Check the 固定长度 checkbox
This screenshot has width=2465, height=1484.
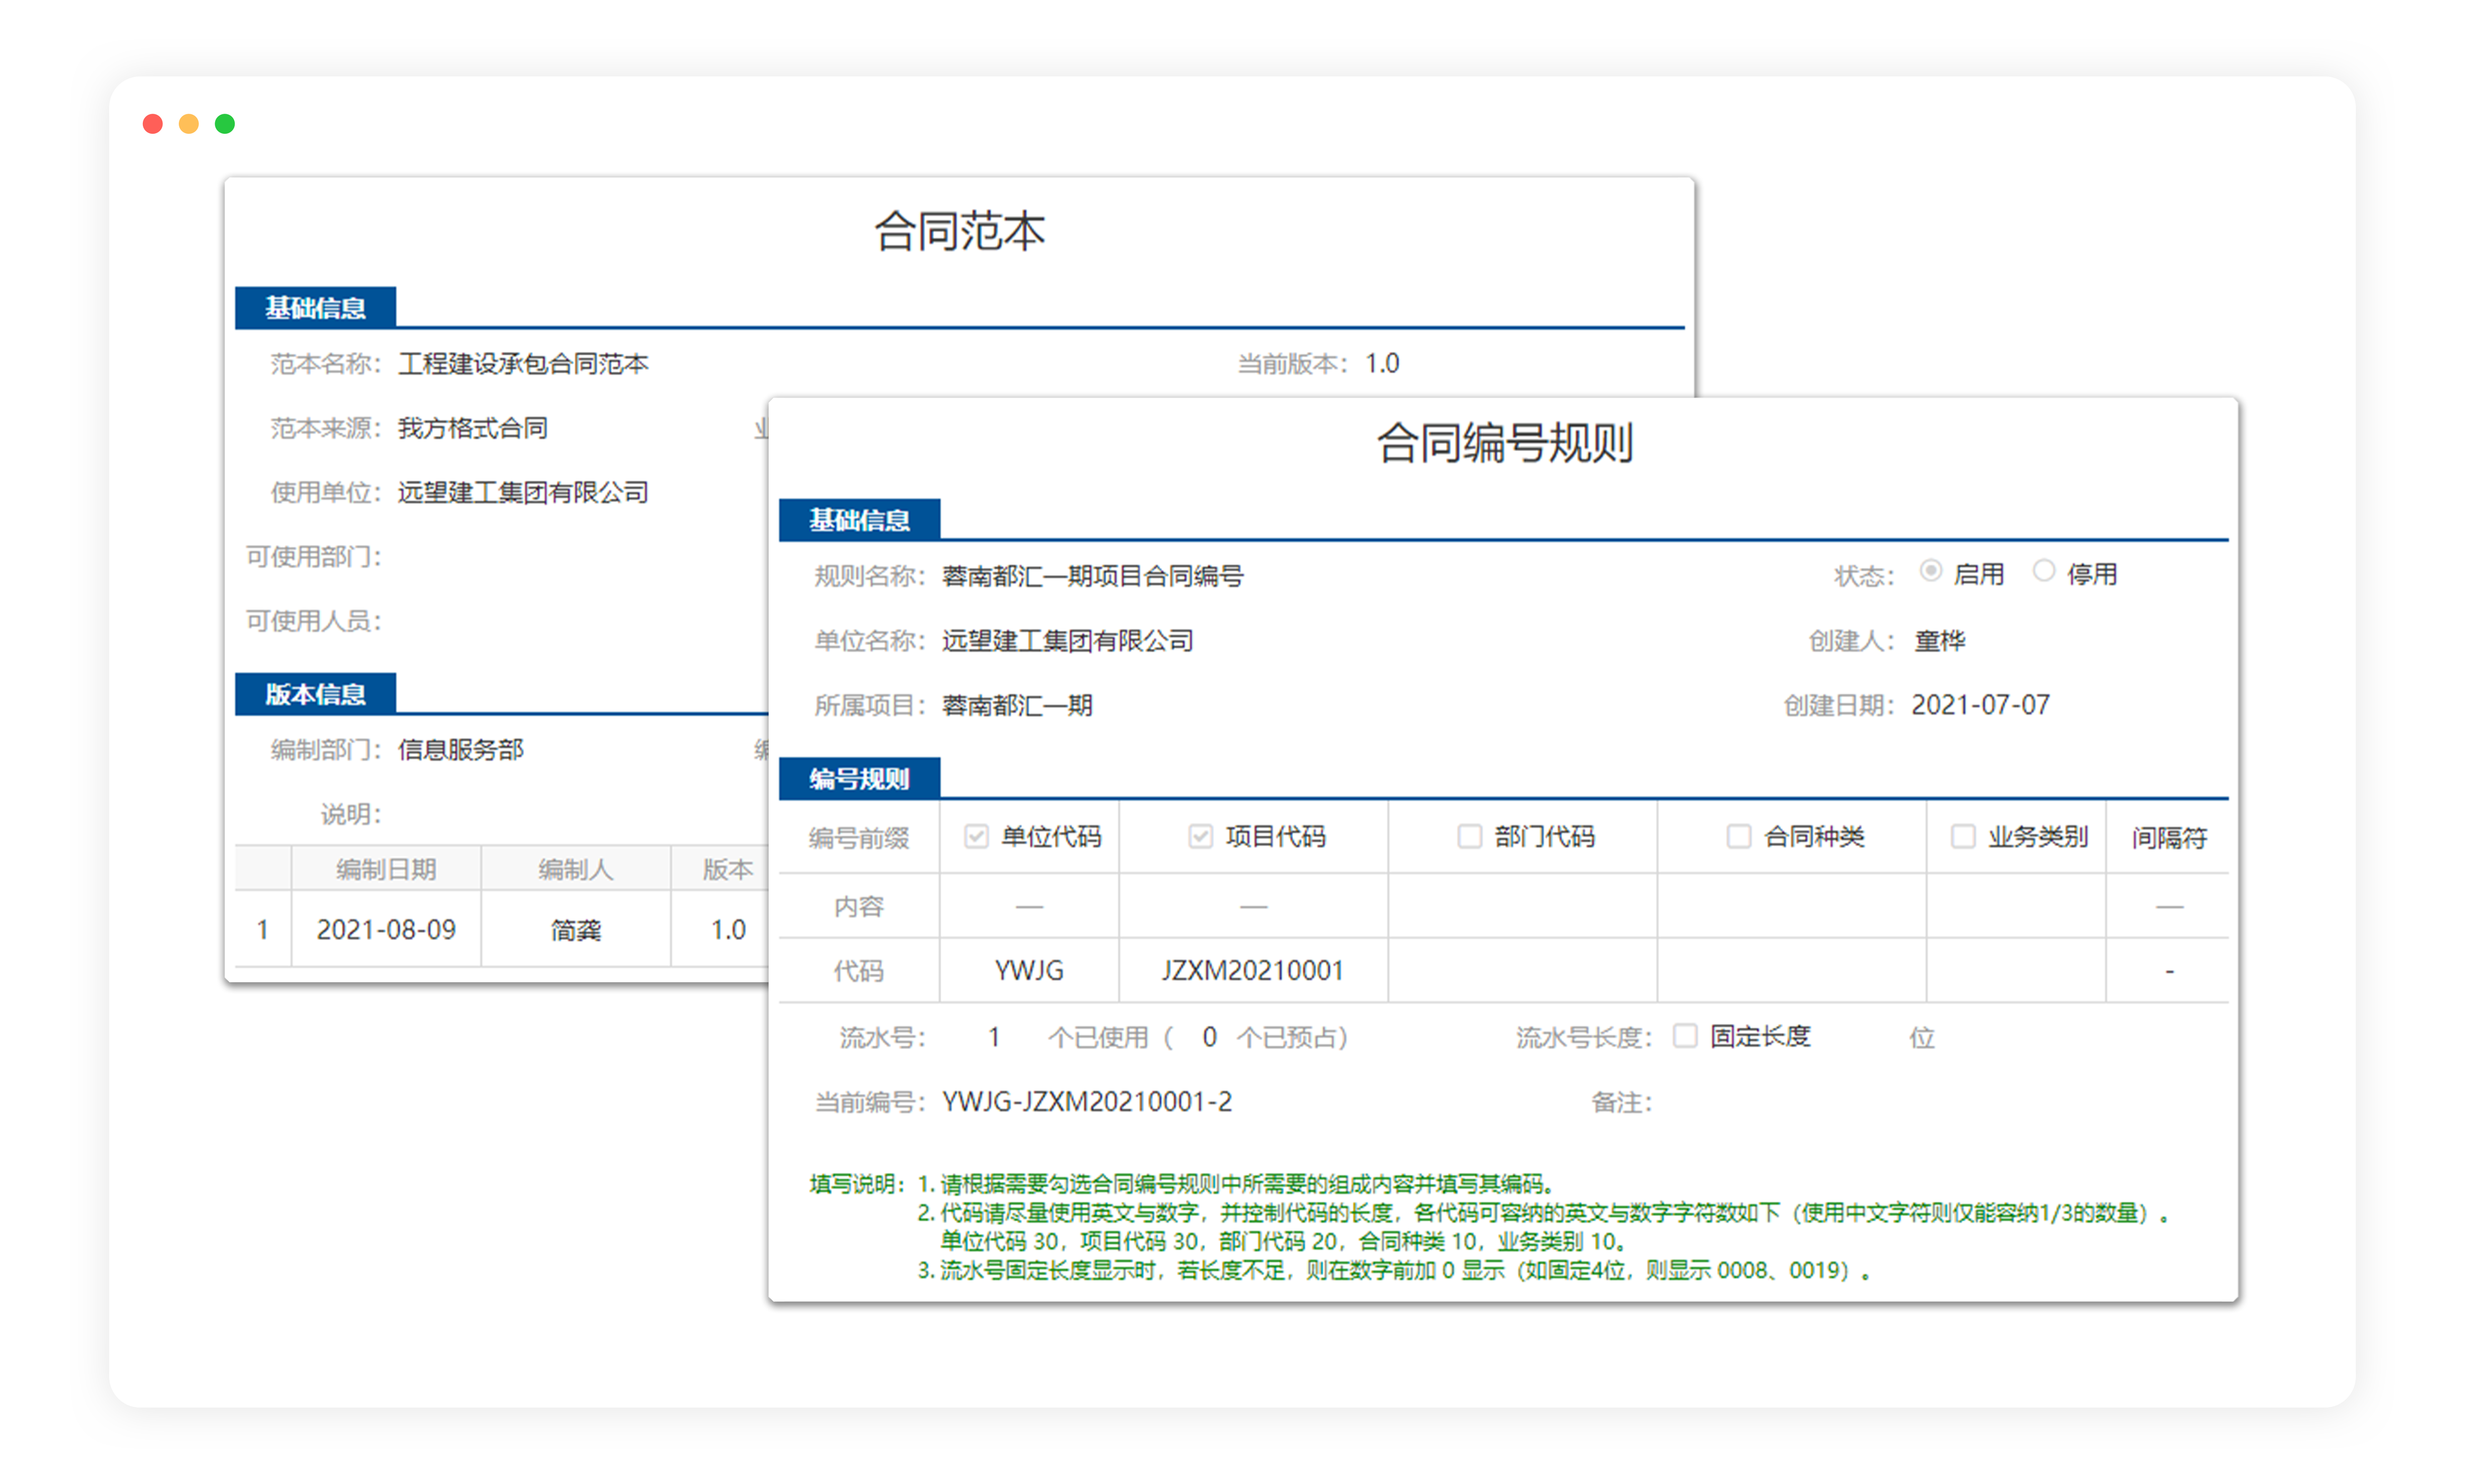pyautogui.click(x=1685, y=1035)
